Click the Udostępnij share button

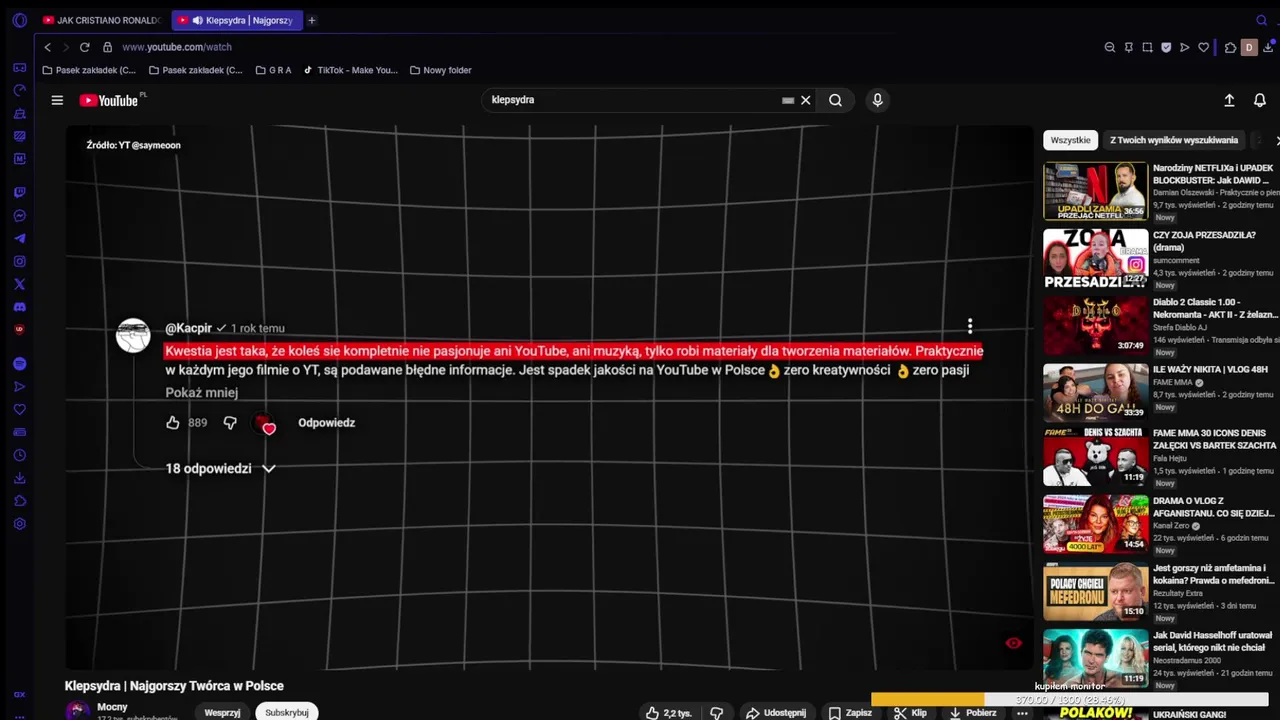tap(776, 713)
